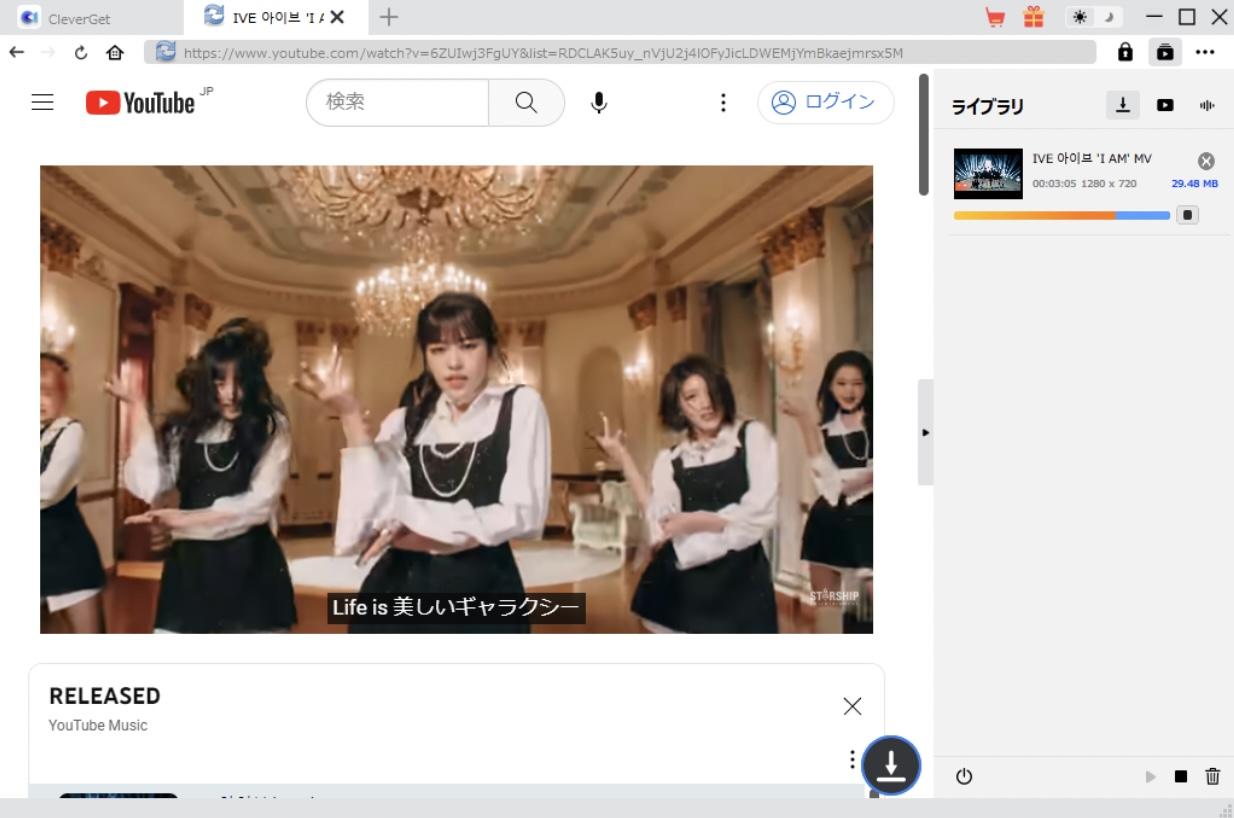Click the download progress bar

1061,215
